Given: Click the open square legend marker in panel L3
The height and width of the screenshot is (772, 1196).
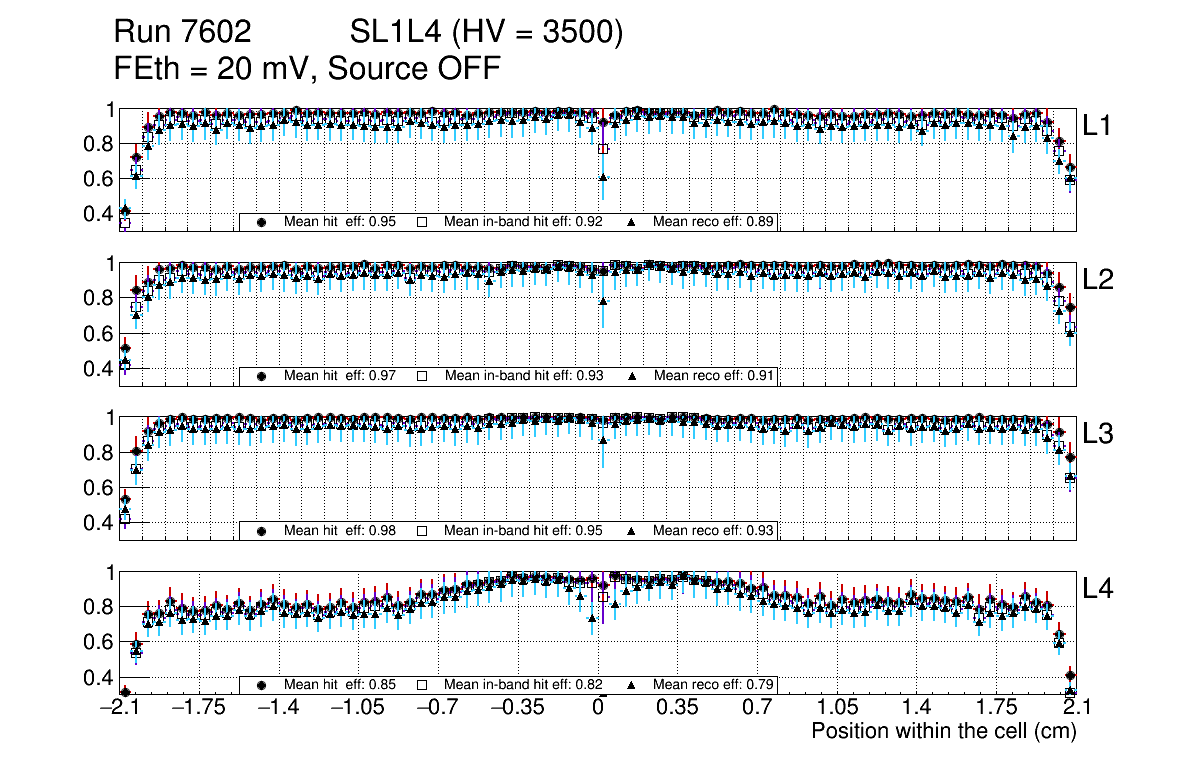Looking at the screenshot, I should coord(422,531).
